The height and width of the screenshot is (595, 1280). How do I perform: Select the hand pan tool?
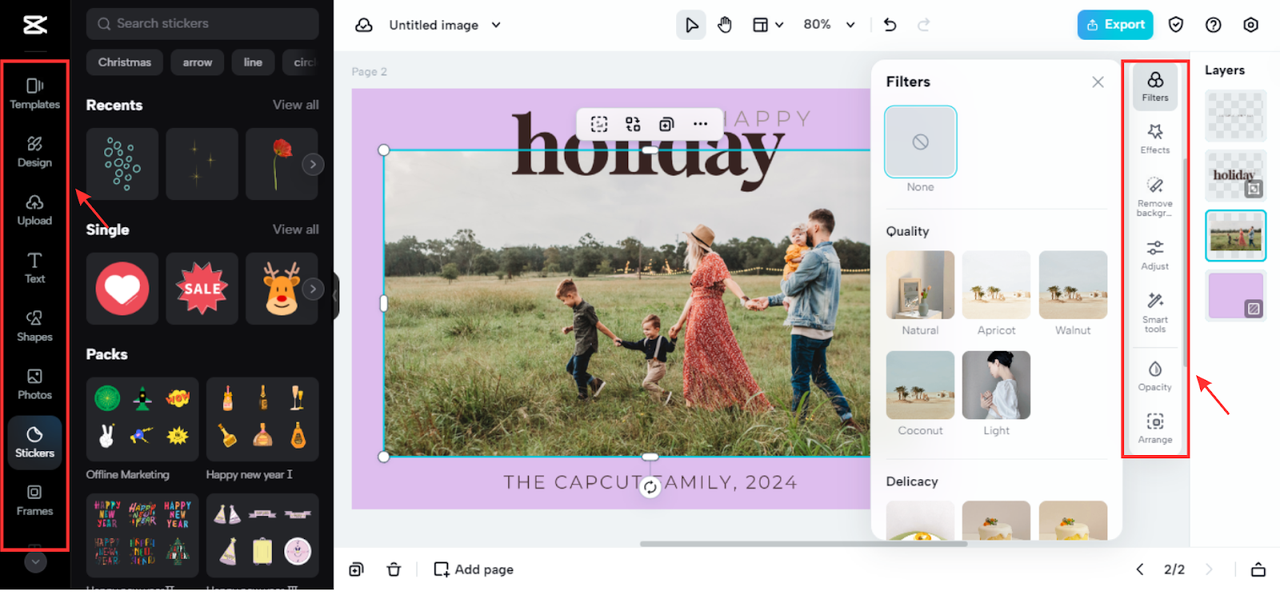tap(725, 25)
